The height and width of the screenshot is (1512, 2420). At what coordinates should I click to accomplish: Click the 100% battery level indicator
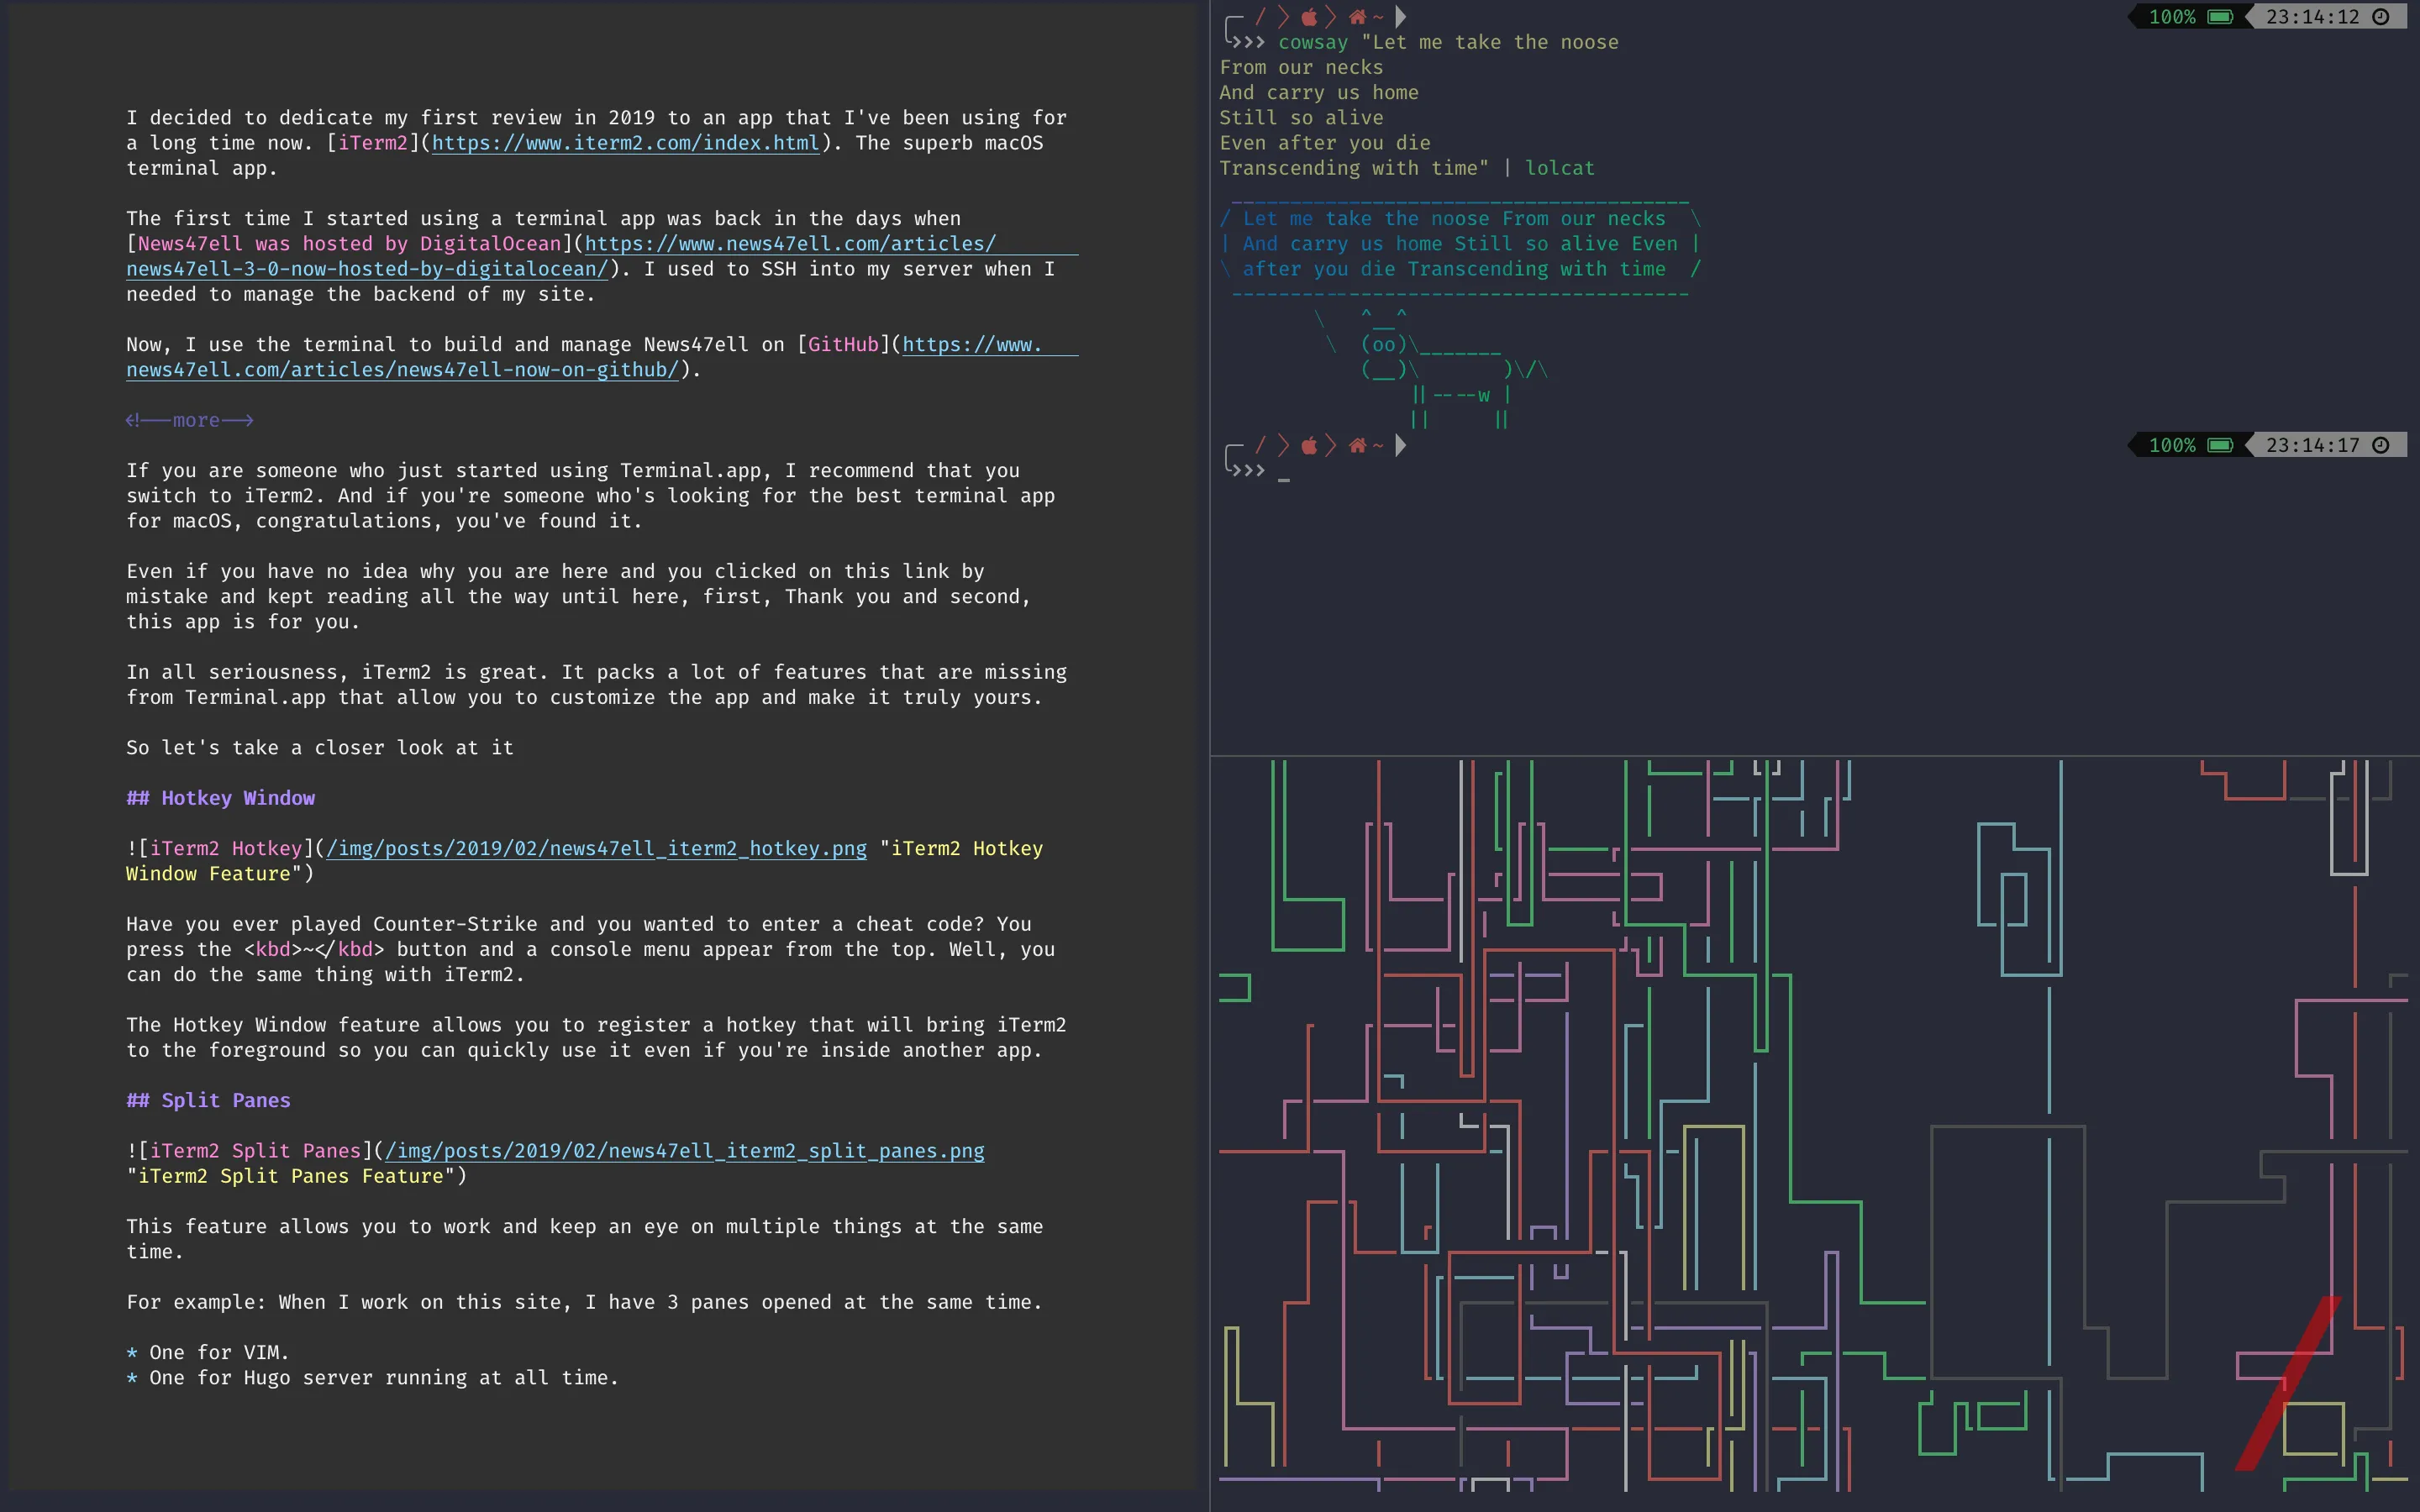(x=2174, y=16)
